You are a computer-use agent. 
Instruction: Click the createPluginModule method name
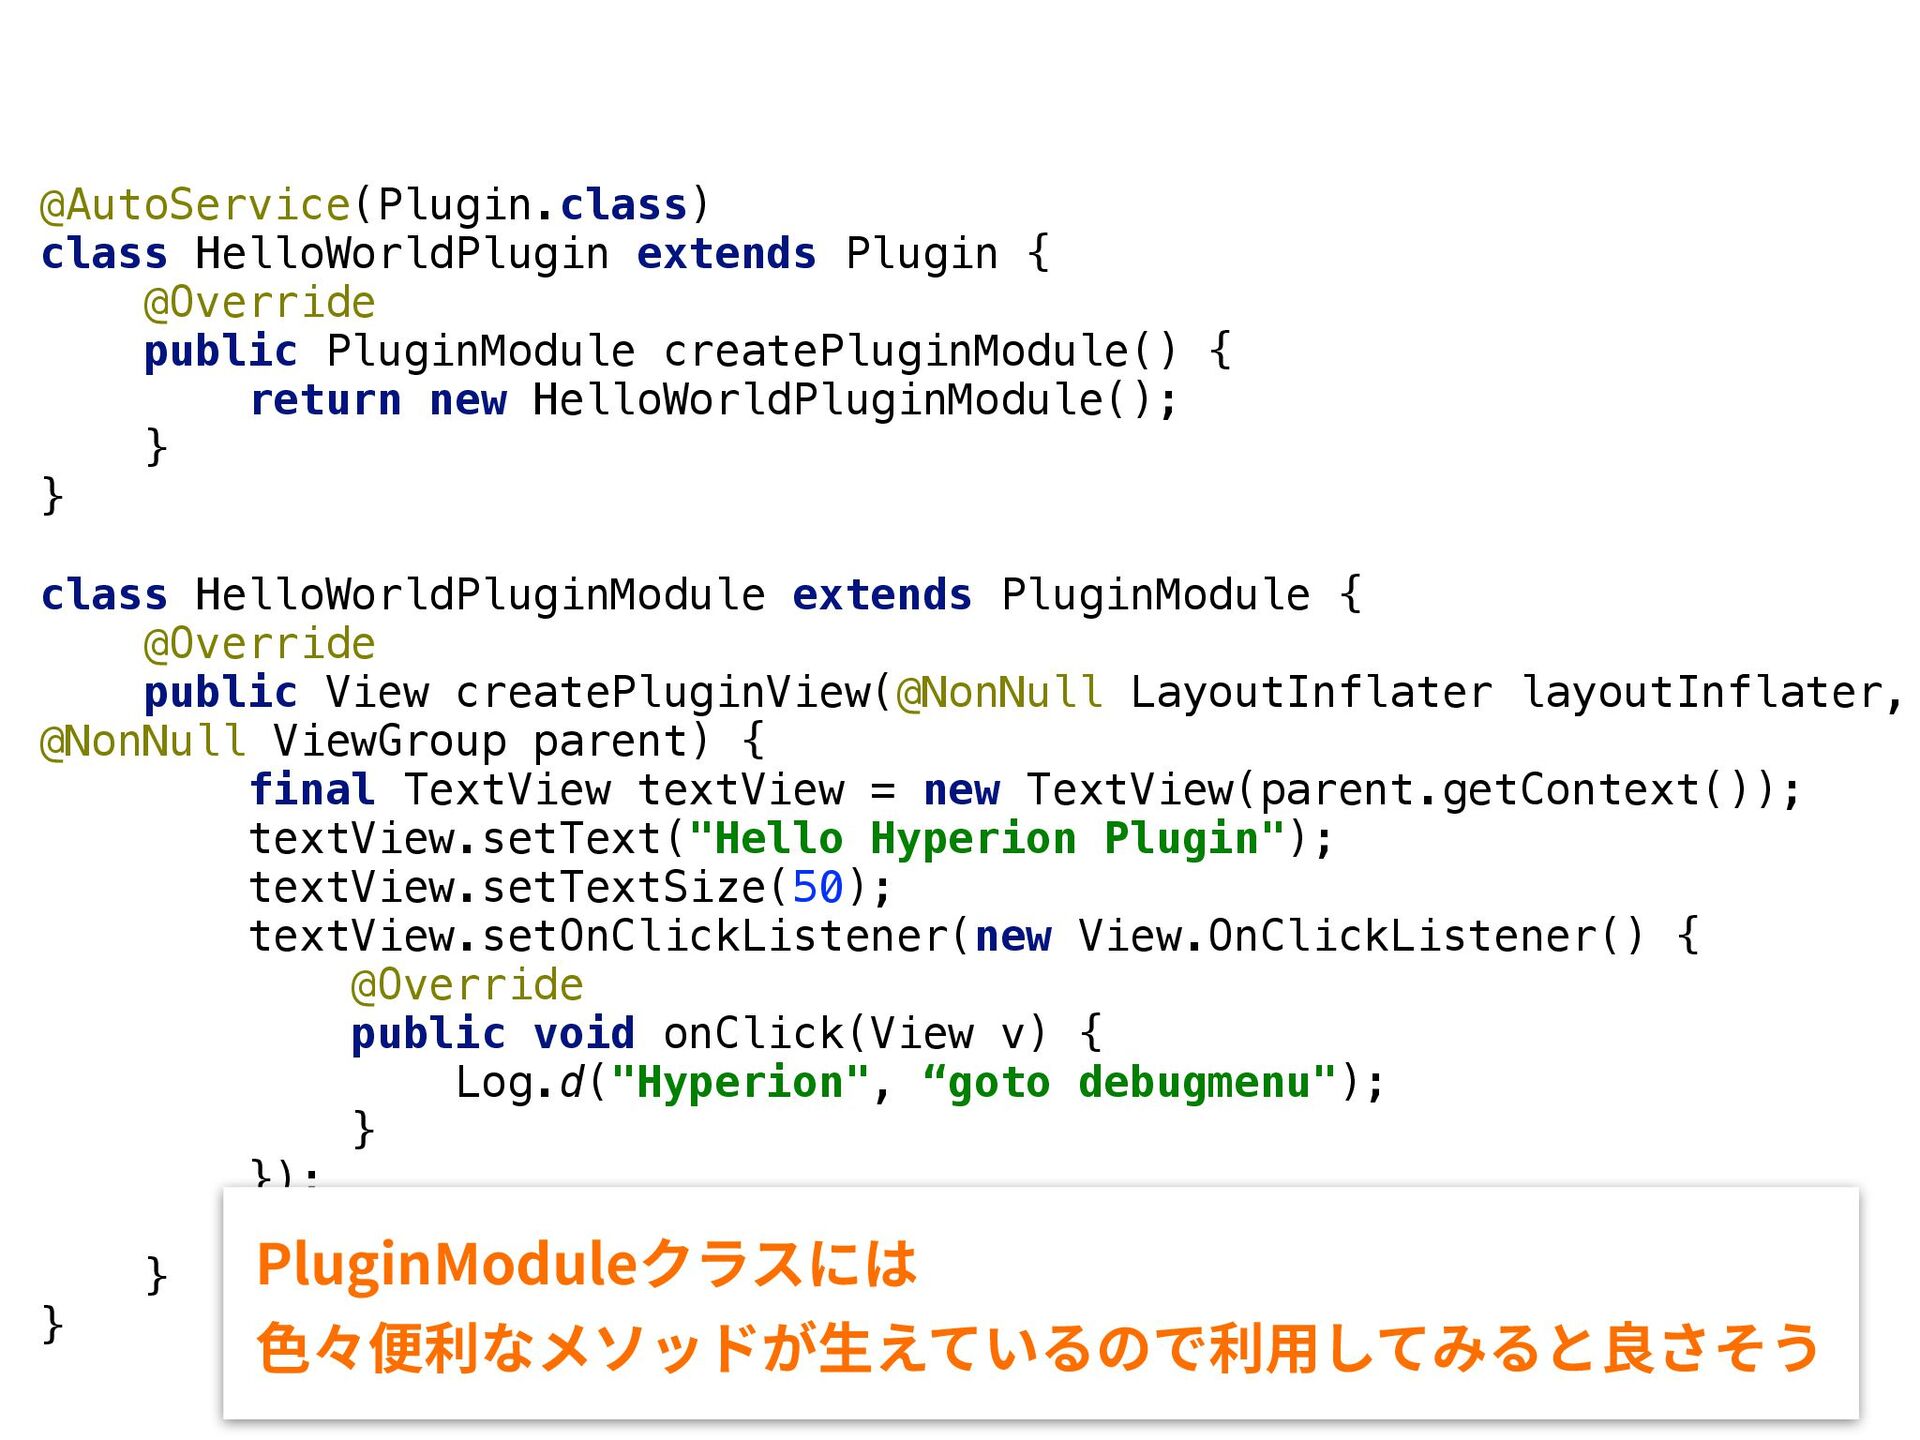tap(897, 351)
